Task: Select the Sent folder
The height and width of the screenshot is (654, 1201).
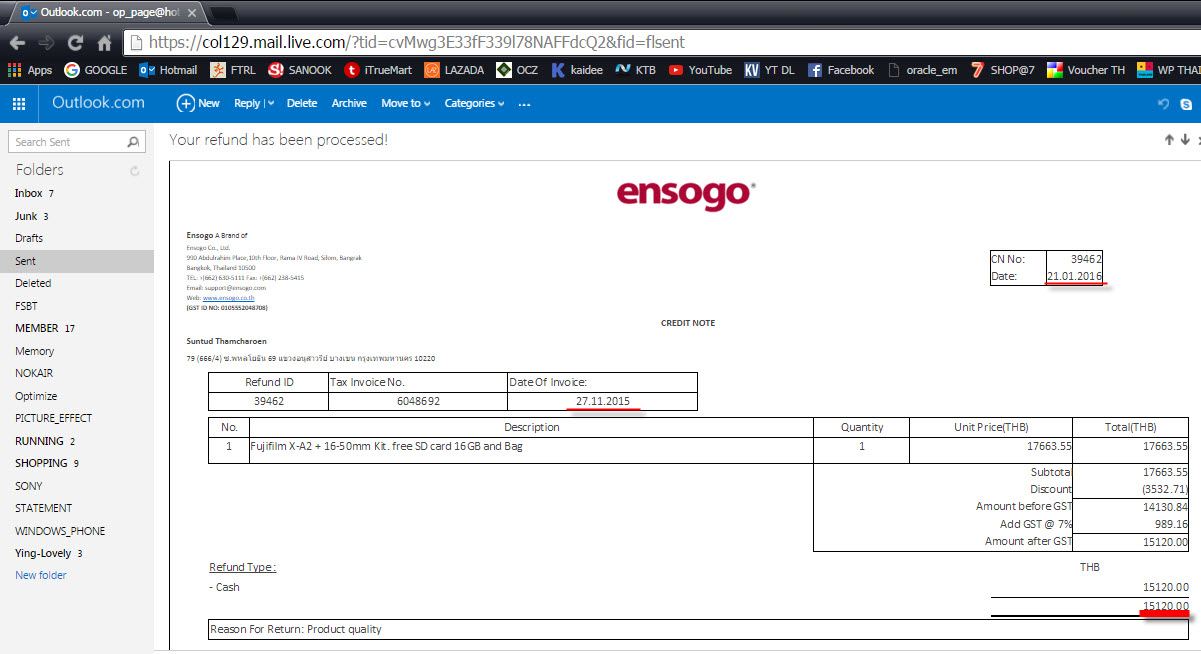Action: point(77,261)
